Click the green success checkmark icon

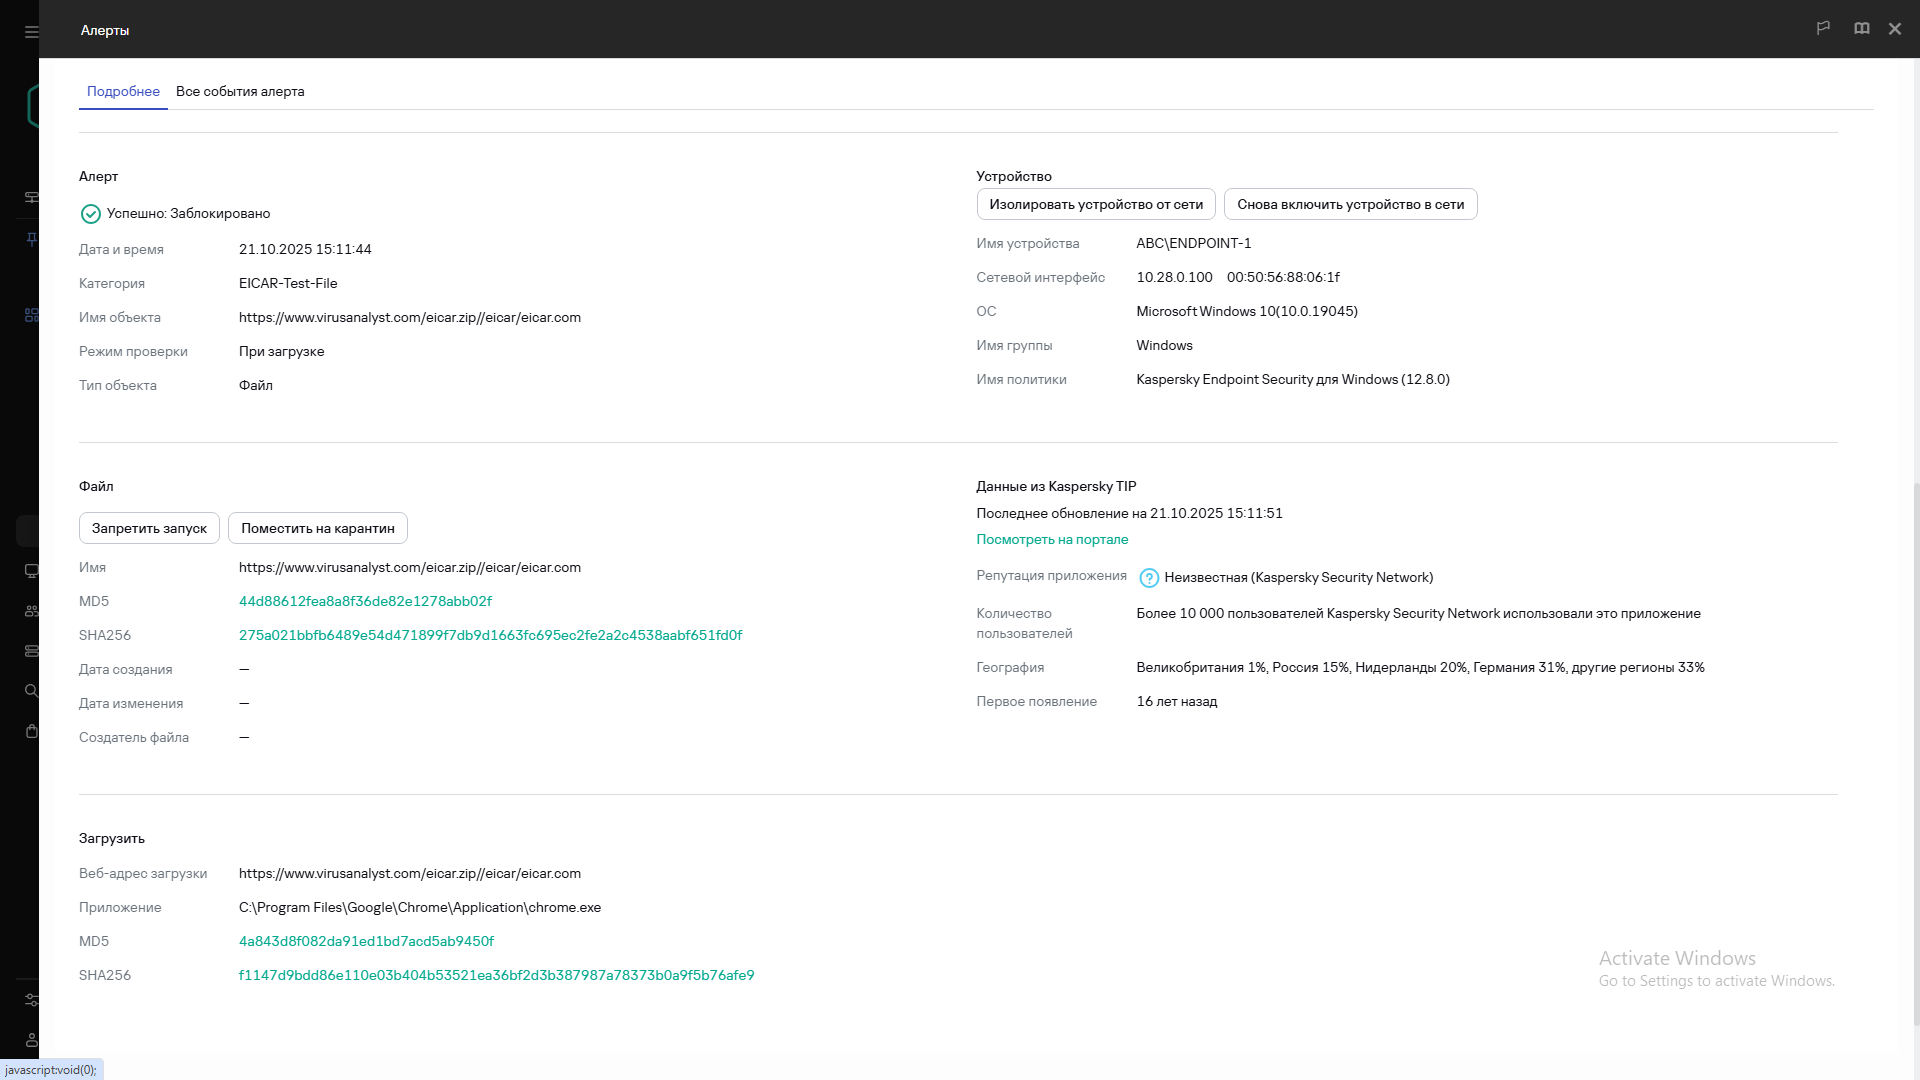point(90,214)
